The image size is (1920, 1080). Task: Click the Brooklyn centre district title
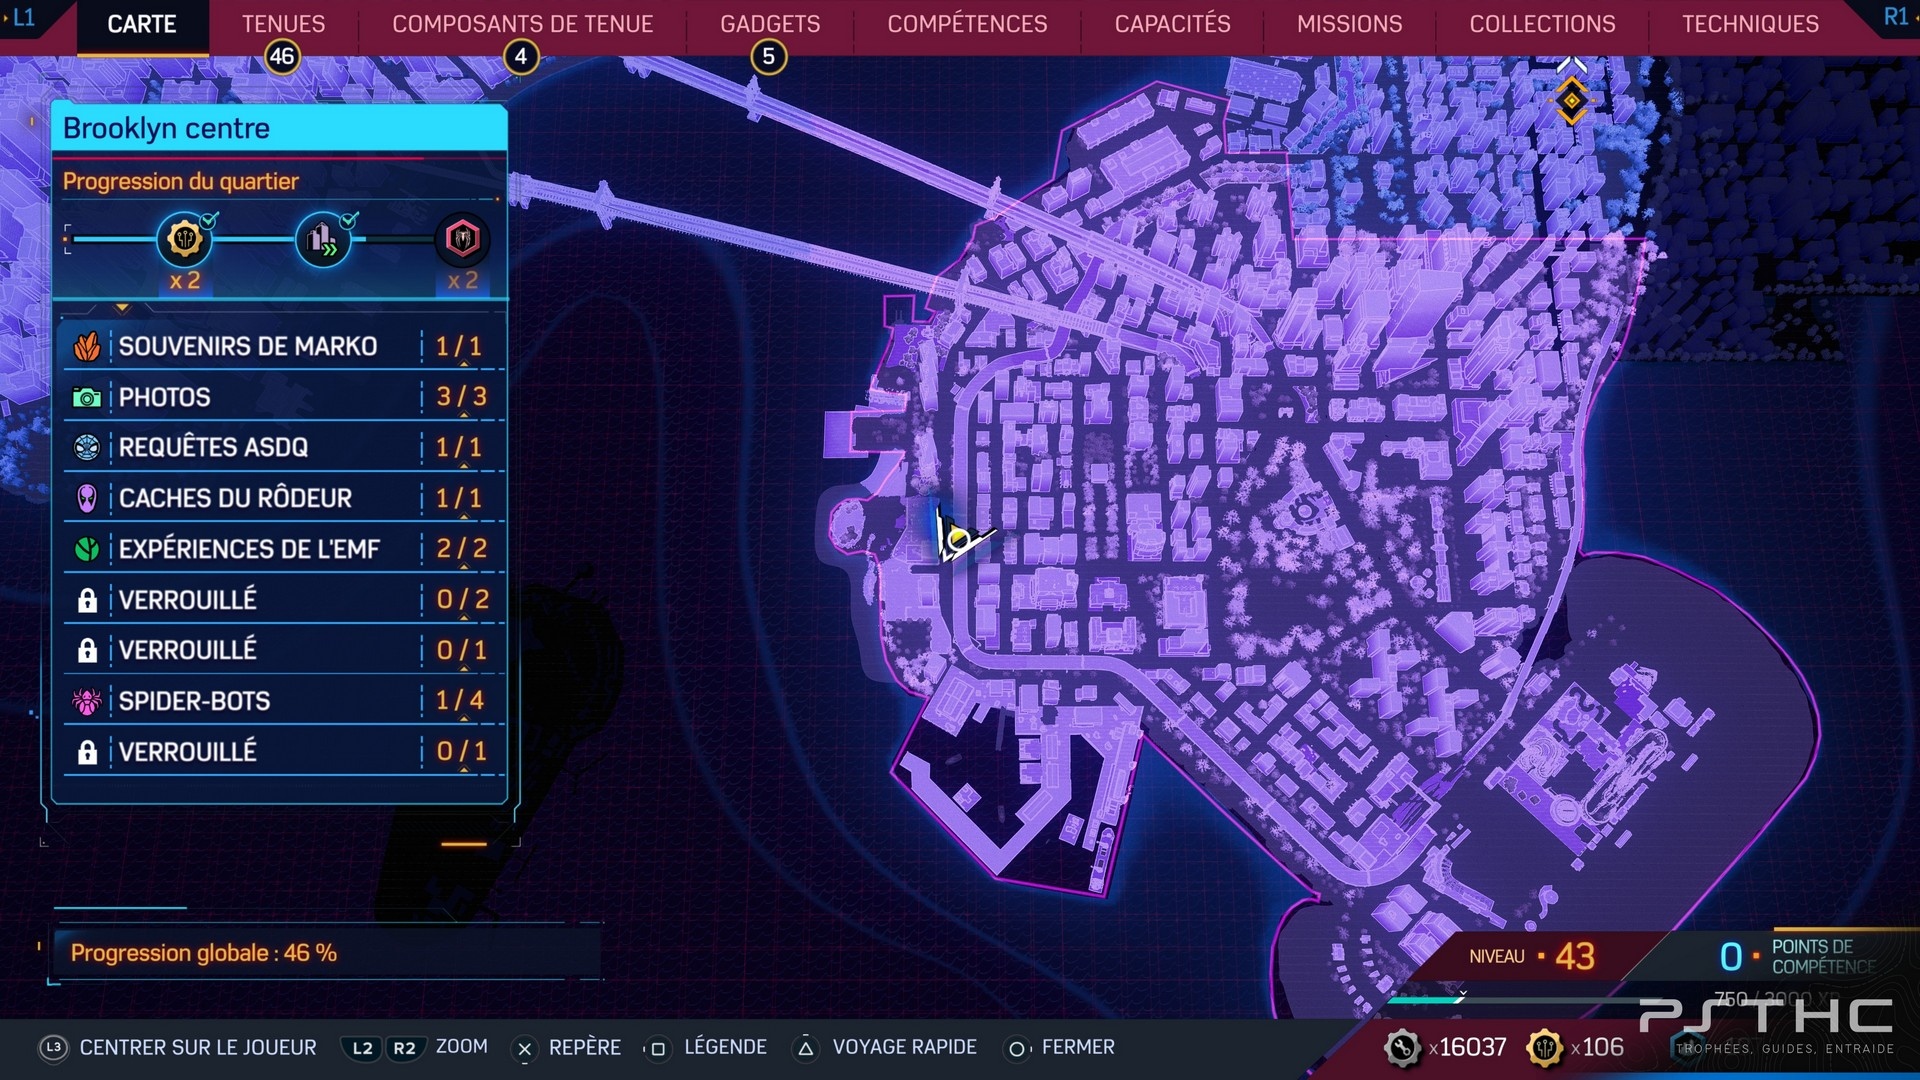166,129
